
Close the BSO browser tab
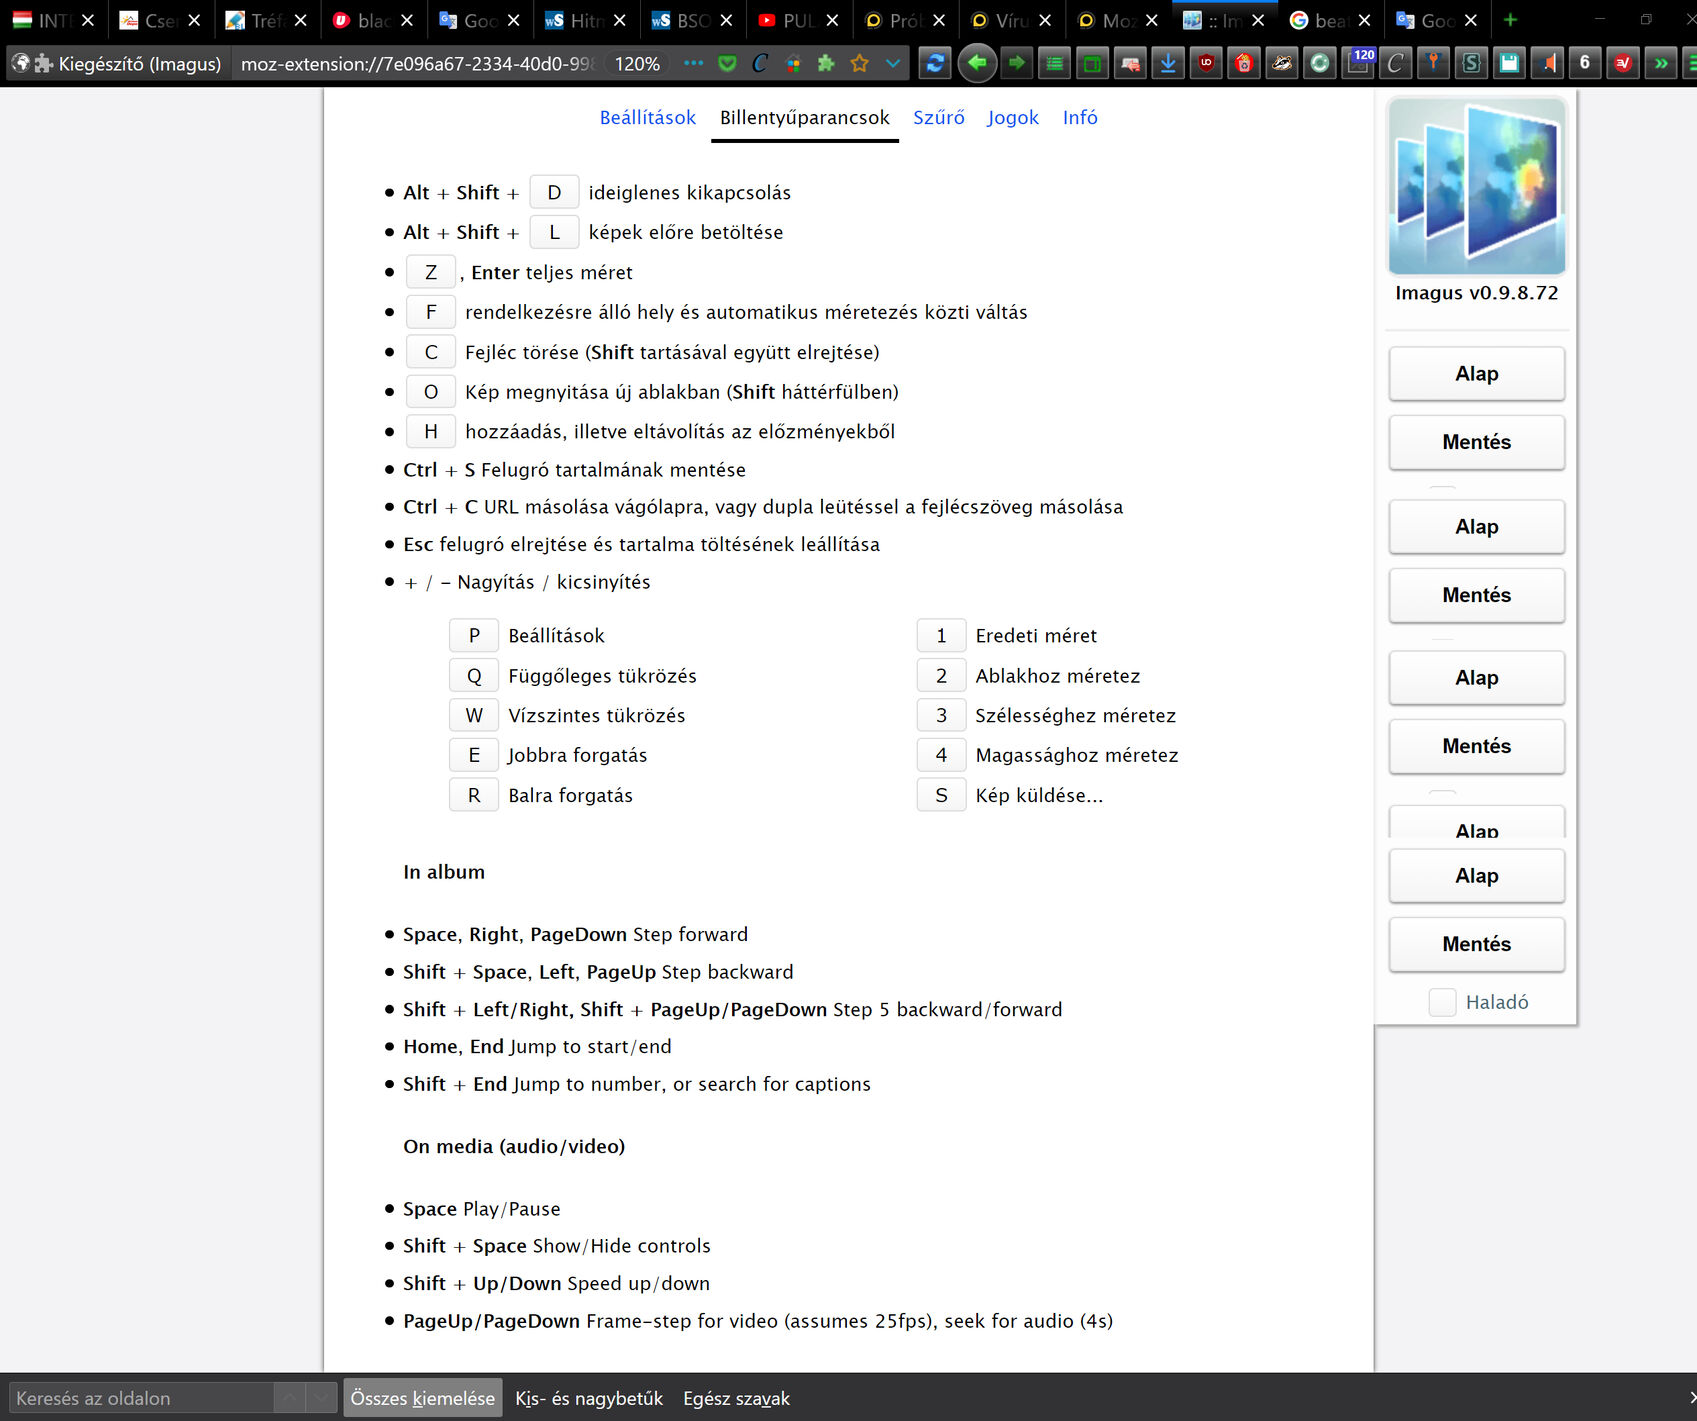pos(726,20)
